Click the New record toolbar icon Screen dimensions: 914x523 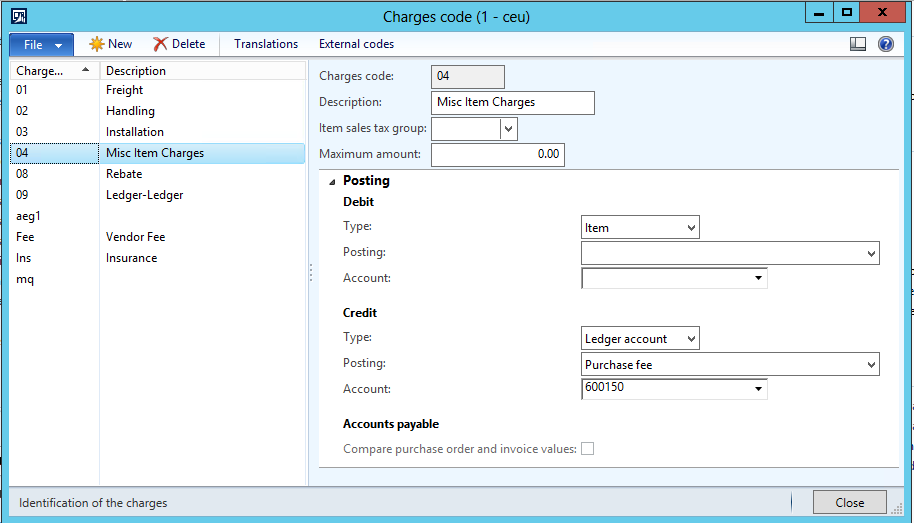tap(97, 44)
